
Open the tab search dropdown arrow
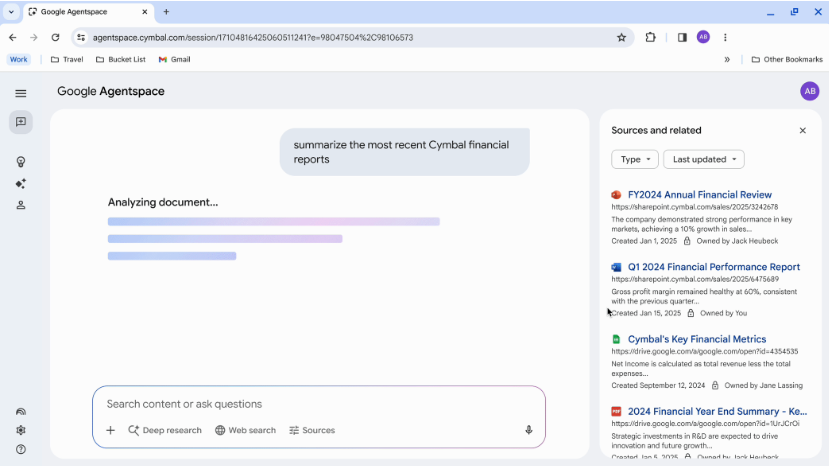click(11, 12)
